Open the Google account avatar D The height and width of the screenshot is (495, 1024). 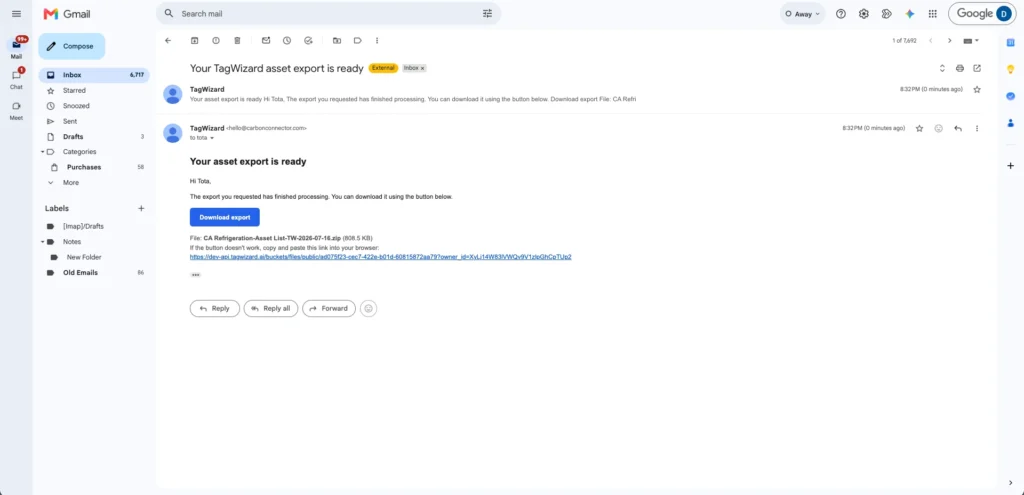(1003, 14)
